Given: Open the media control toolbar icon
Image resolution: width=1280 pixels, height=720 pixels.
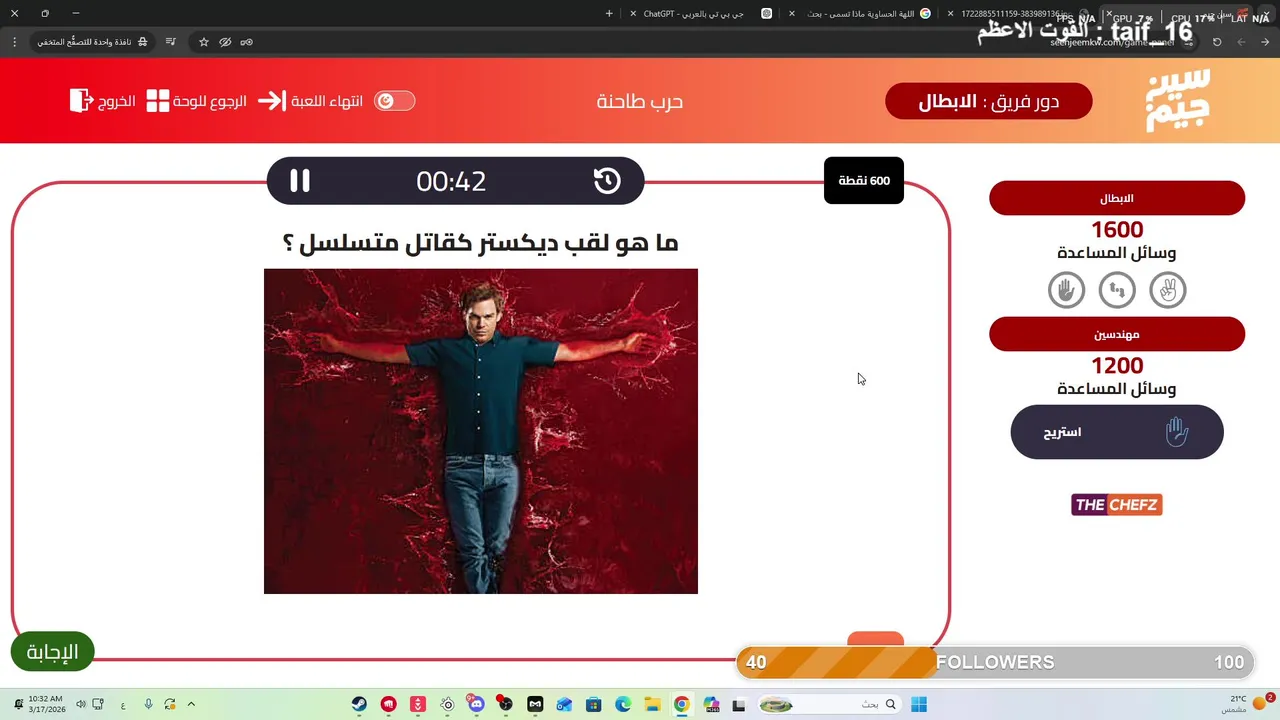Looking at the screenshot, I should pos(170,42).
